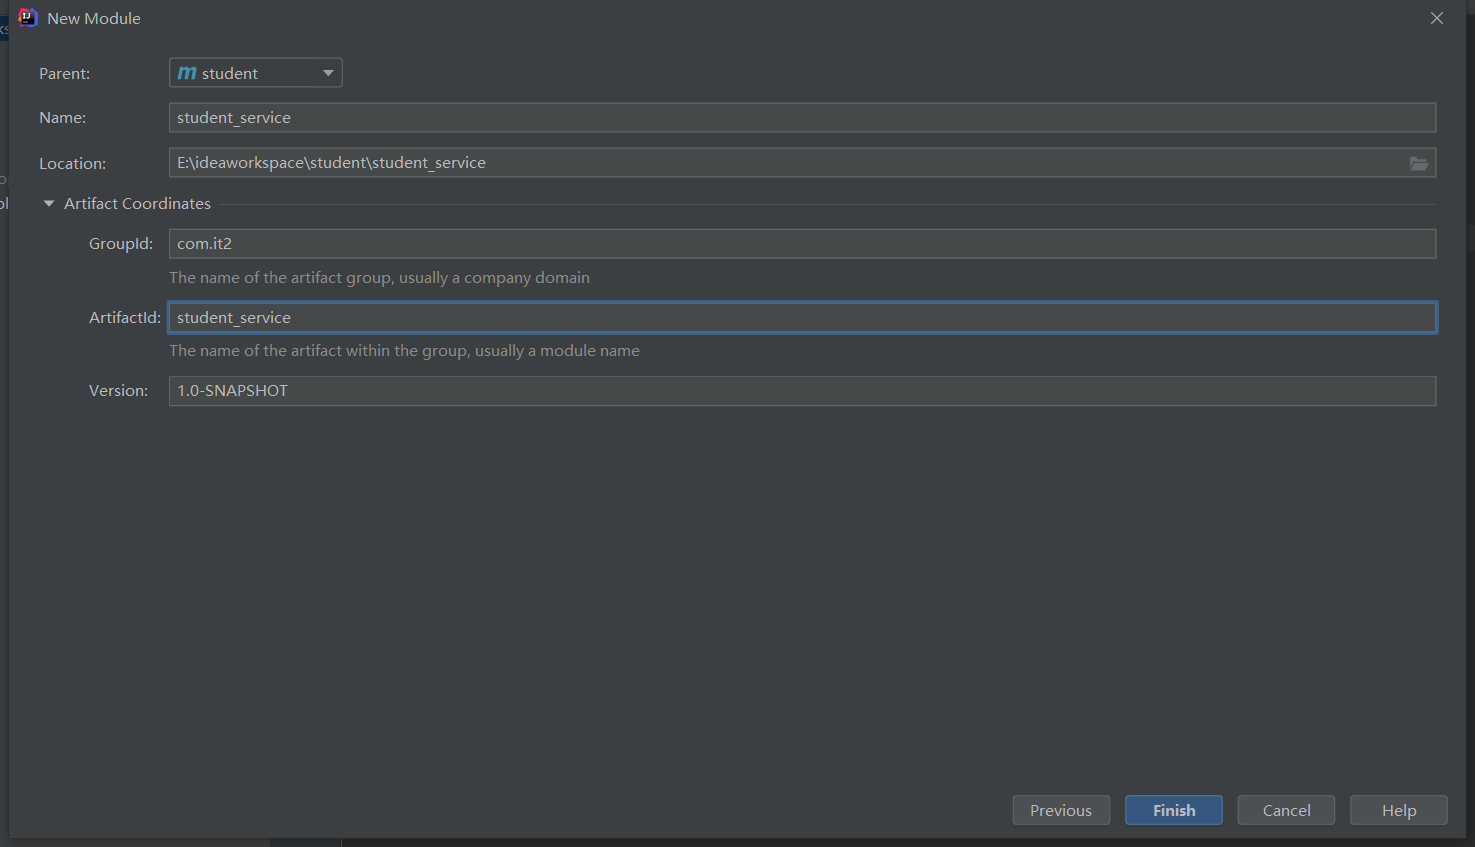Click the 'Name:' label
This screenshot has width=1475, height=847.
pyautogui.click(x=62, y=117)
